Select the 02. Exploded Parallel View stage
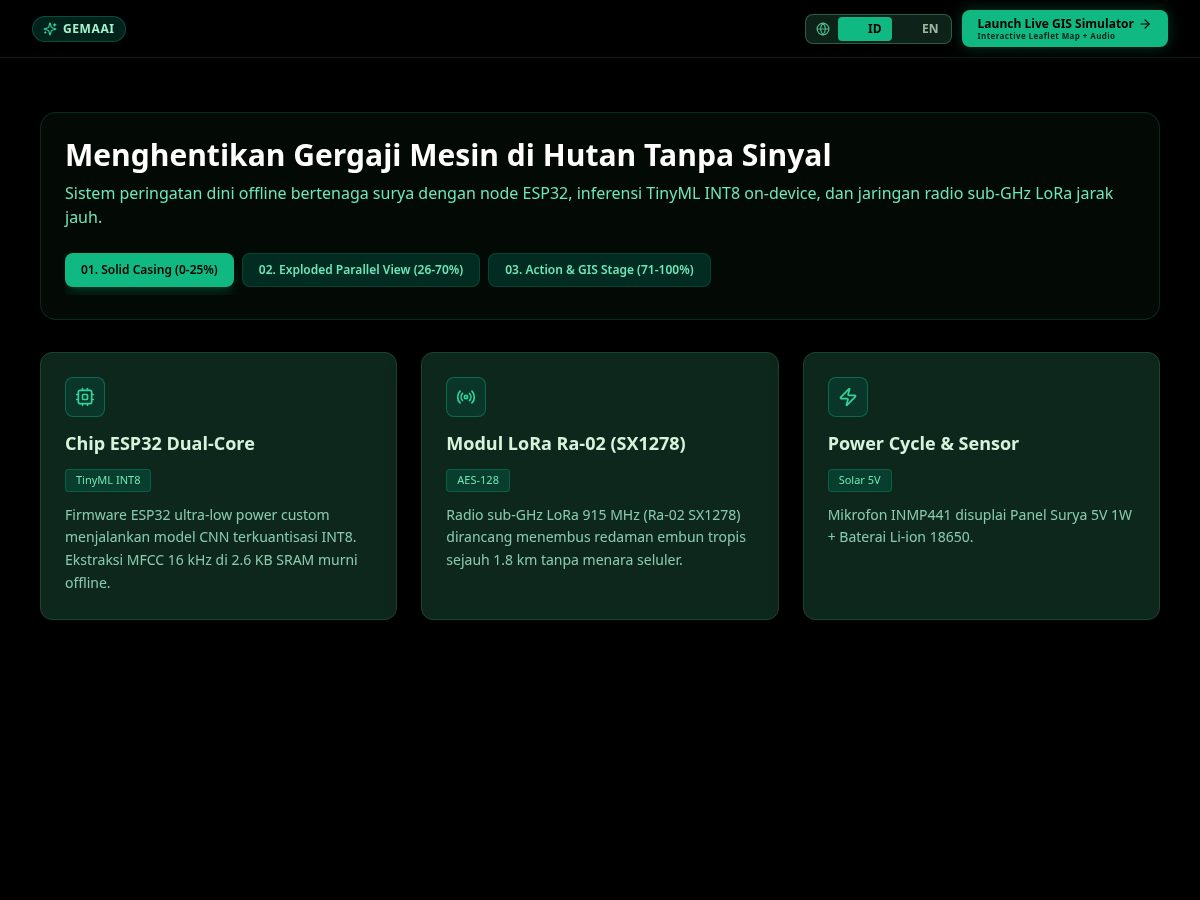 (361, 270)
